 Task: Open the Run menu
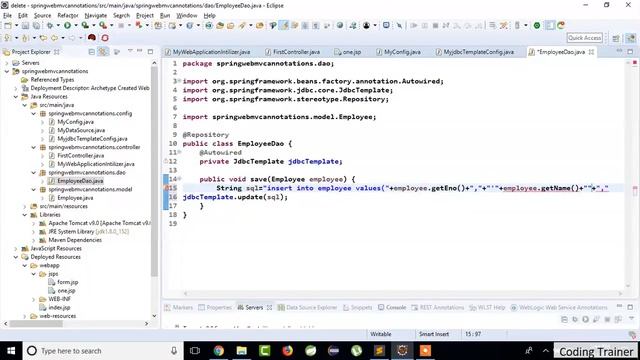[165, 16]
